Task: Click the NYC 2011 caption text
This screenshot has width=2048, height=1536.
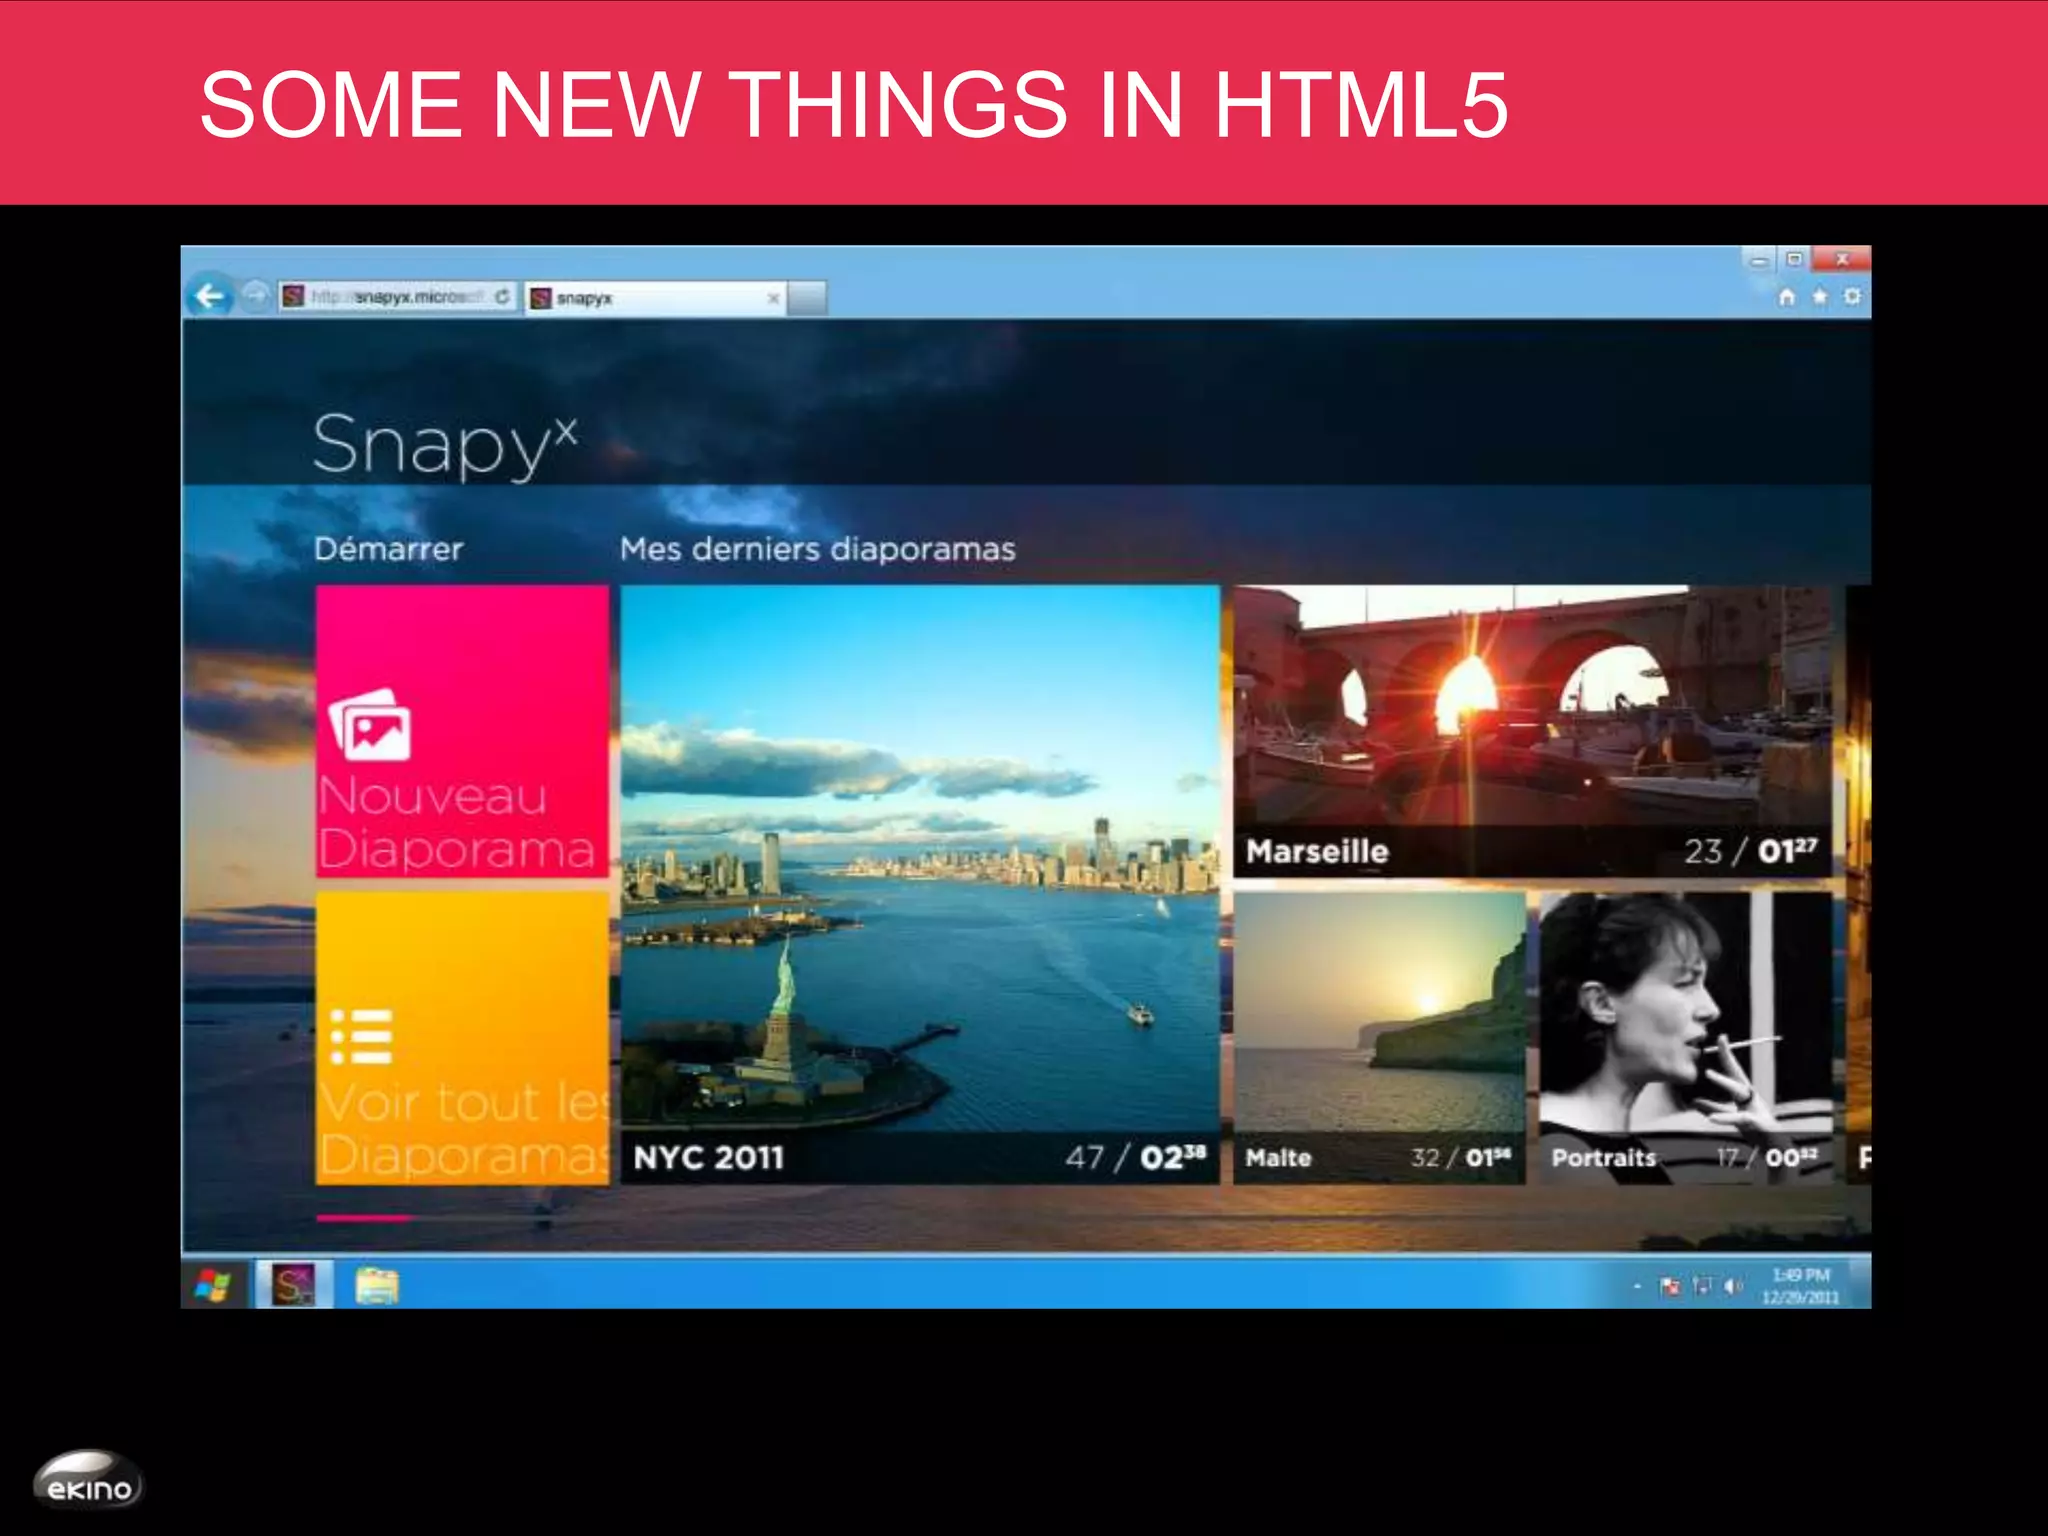Action: (x=708, y=1158)
